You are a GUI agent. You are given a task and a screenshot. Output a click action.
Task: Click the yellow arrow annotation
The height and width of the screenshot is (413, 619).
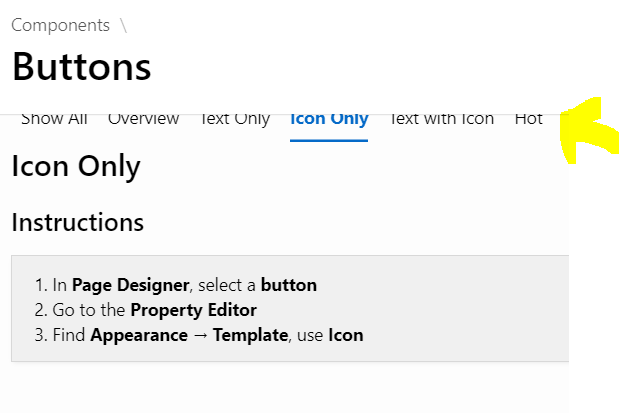[x=589, y=130]
